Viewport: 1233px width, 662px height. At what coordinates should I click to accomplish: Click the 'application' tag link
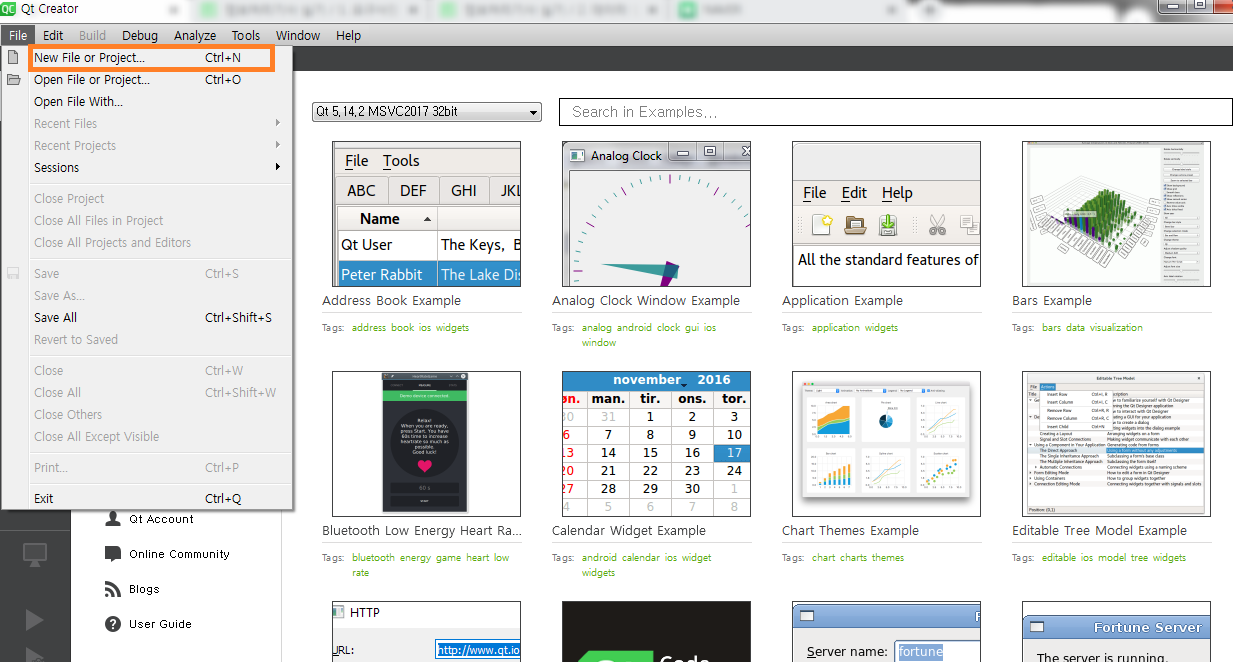coord(836,327)
